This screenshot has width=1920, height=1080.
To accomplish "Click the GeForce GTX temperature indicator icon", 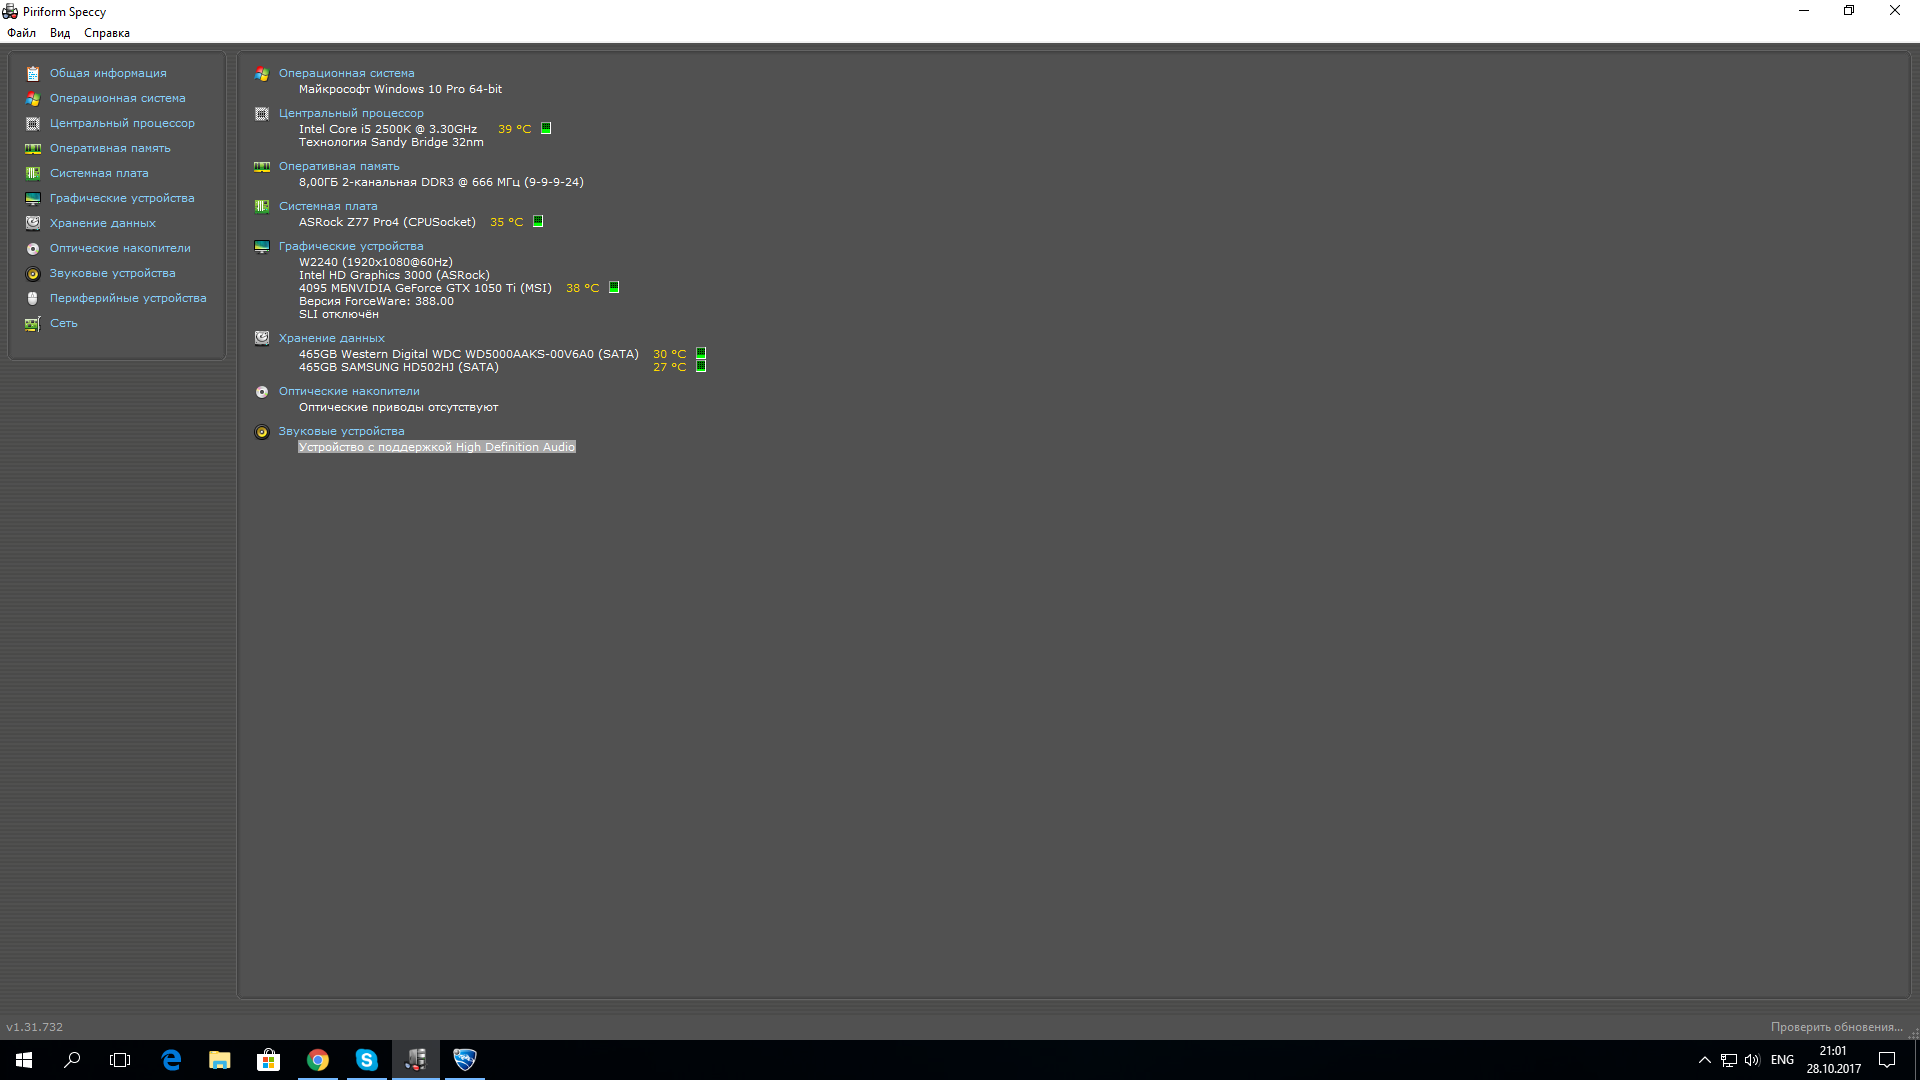I will [x=614, y=287].
